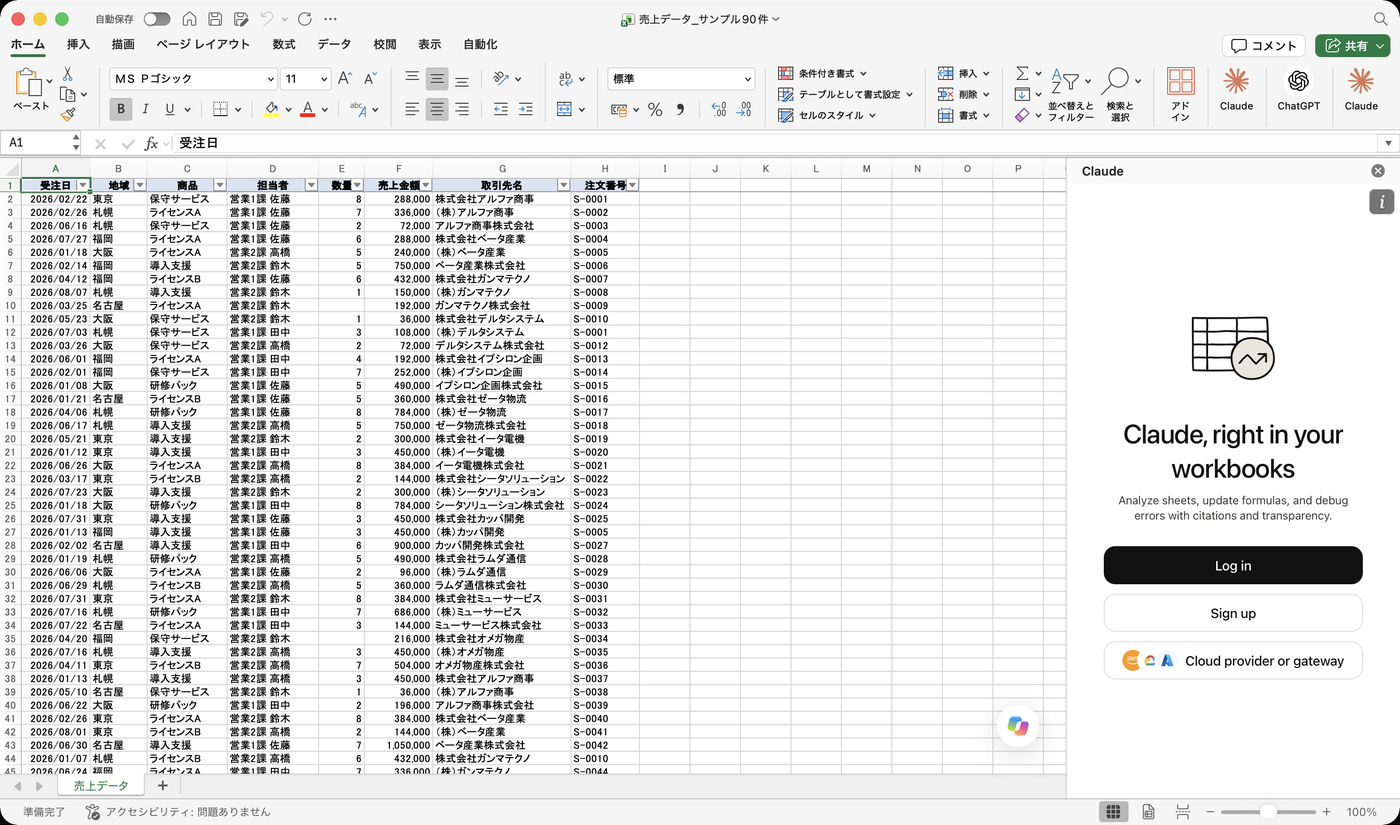The height and width of the screenshot is (825, 1400).
Task: Click Cloud provider or gateway button
Action: coord(1233,661)
